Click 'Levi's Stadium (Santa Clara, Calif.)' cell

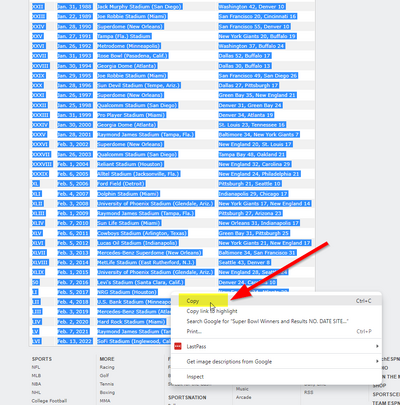pos(141,282)
